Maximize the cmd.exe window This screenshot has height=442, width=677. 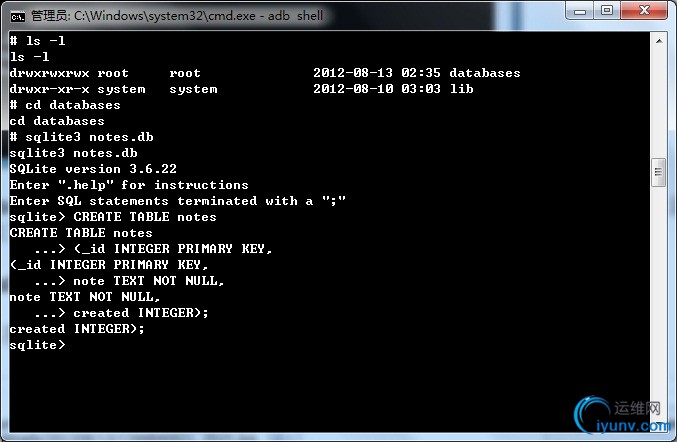607,11
